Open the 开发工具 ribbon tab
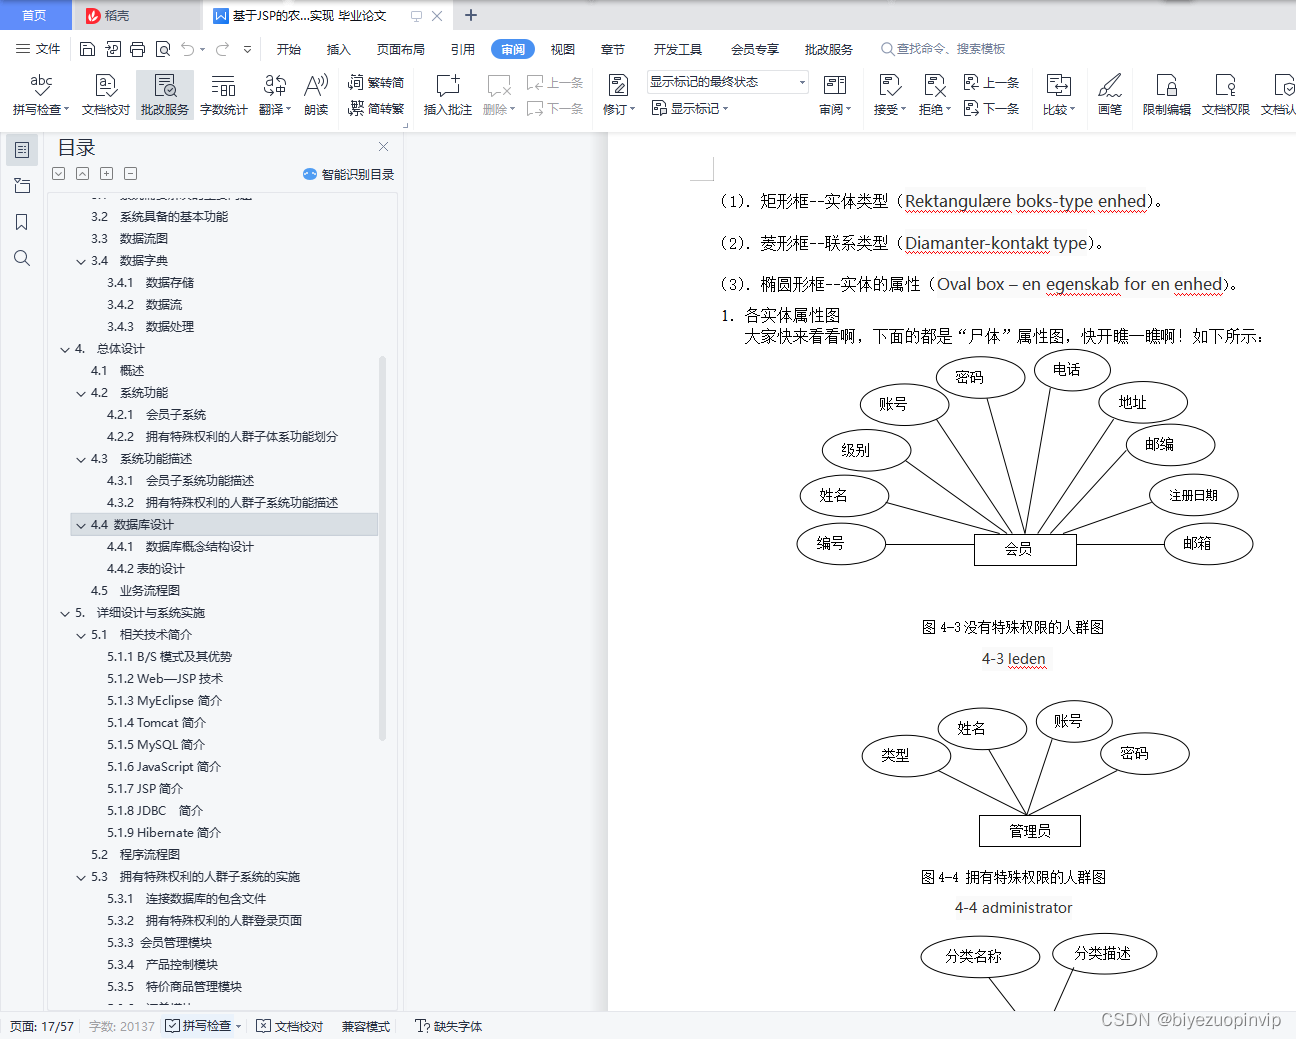 click(x=678, y=49)
